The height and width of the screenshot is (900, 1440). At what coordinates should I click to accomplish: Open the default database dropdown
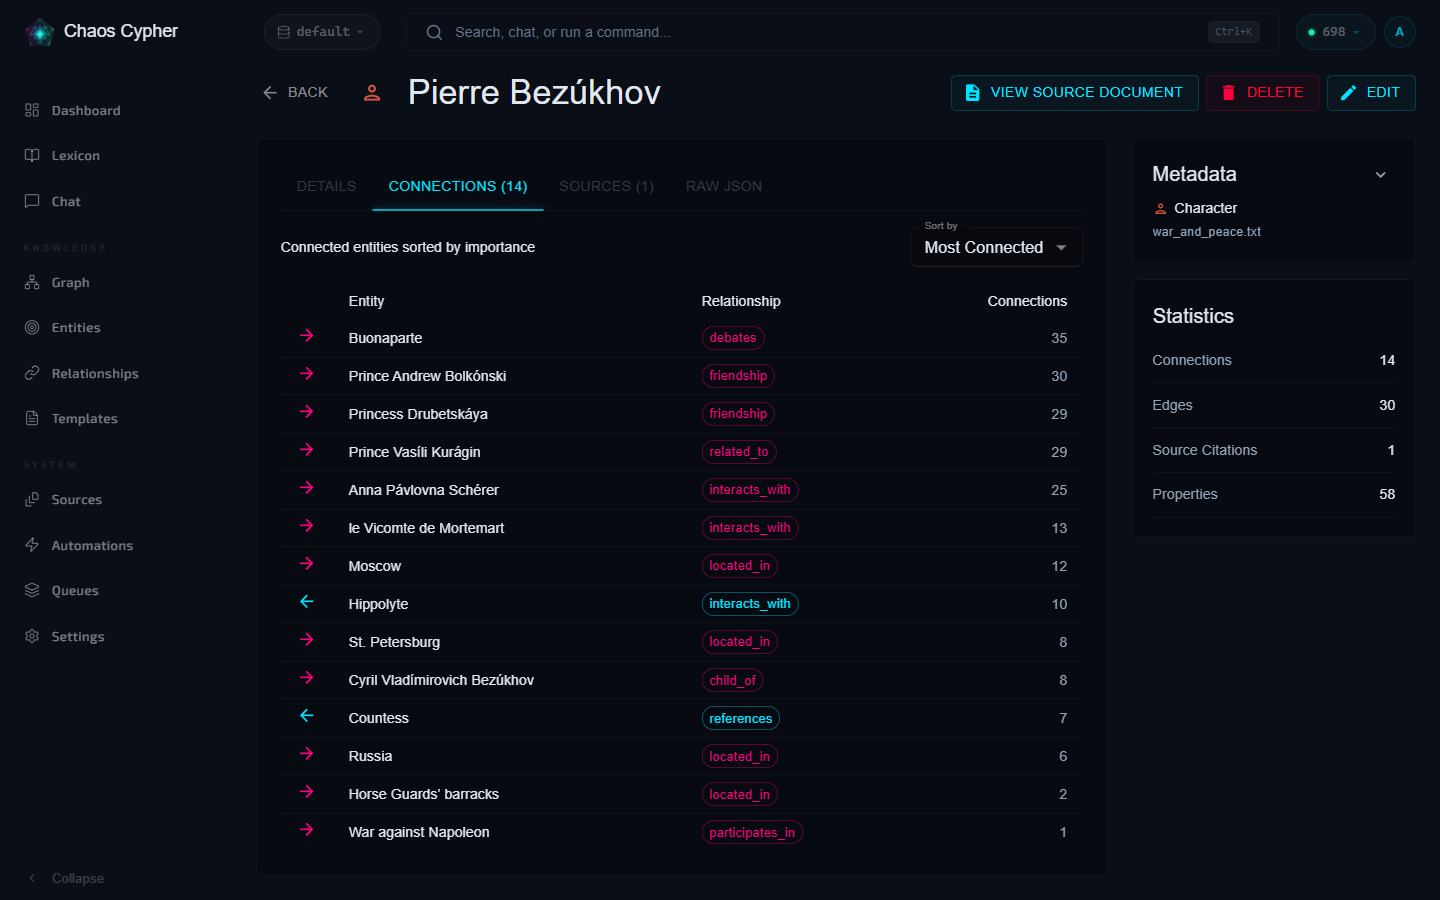click(x=322, y=32)
